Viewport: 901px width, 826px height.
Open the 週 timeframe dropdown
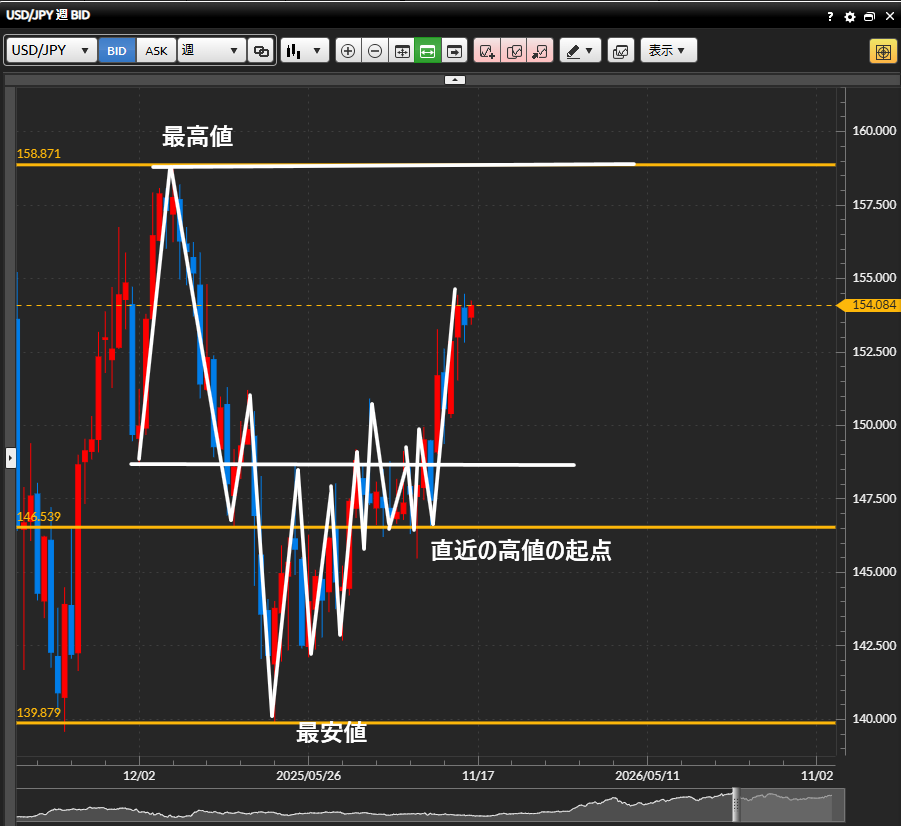click(x=211, y=51)
